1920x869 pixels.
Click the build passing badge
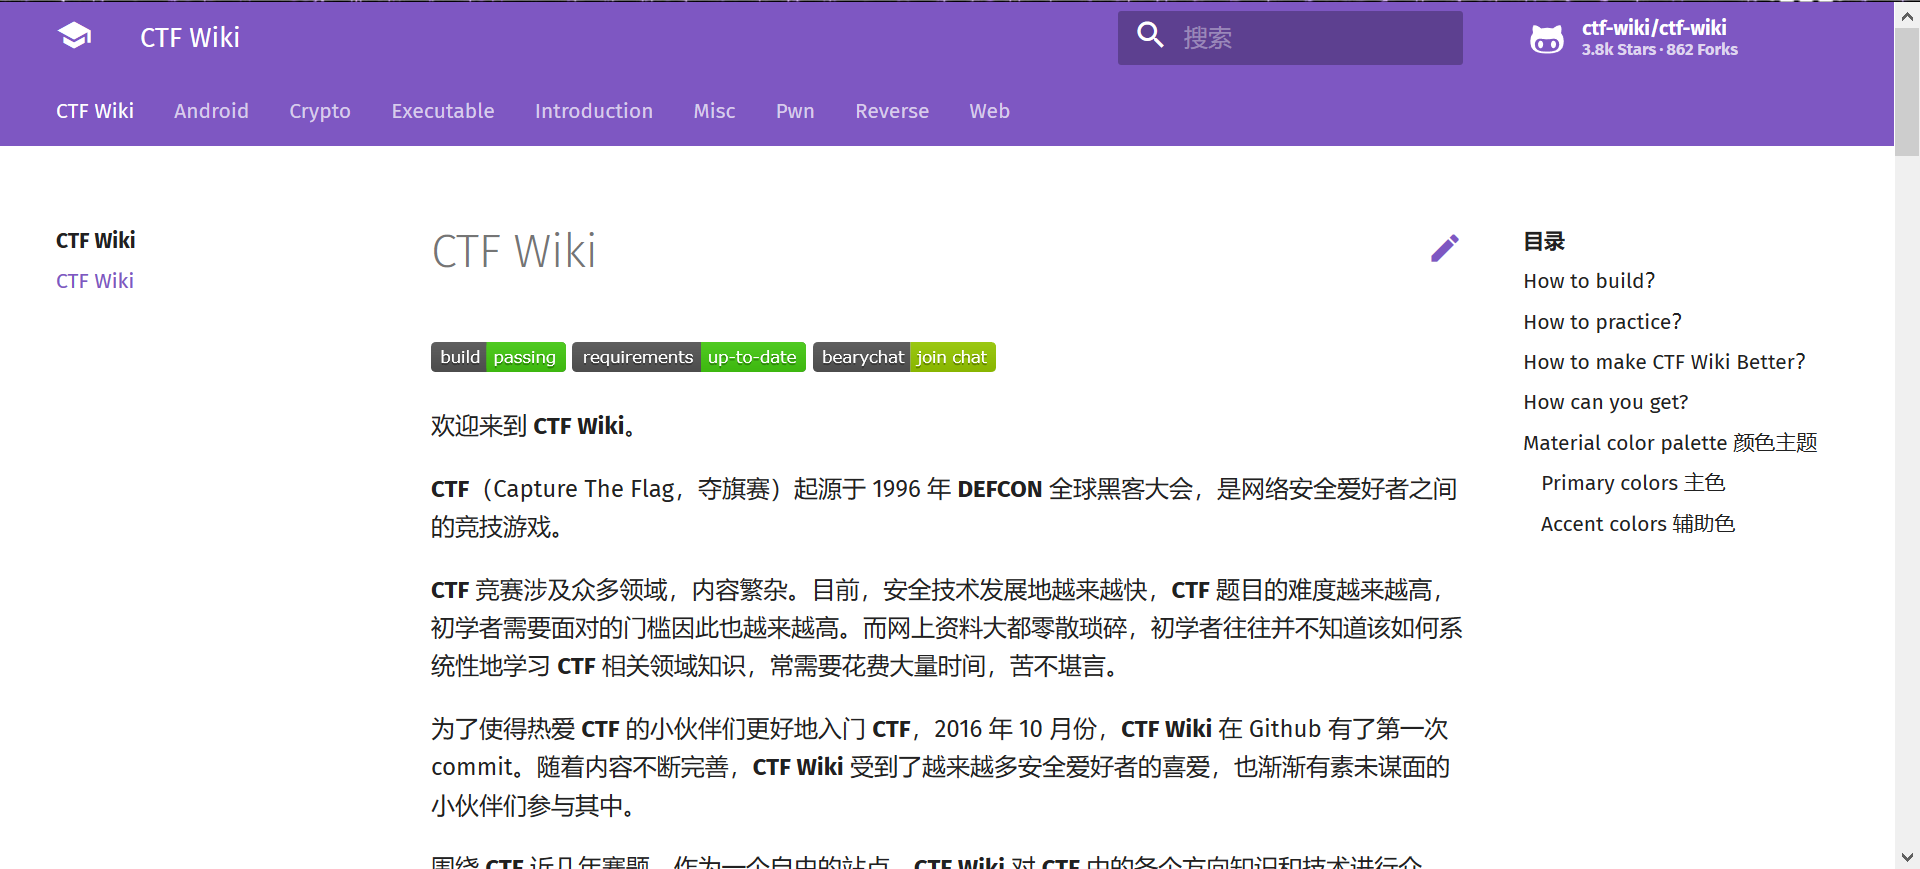pos(498,357)
